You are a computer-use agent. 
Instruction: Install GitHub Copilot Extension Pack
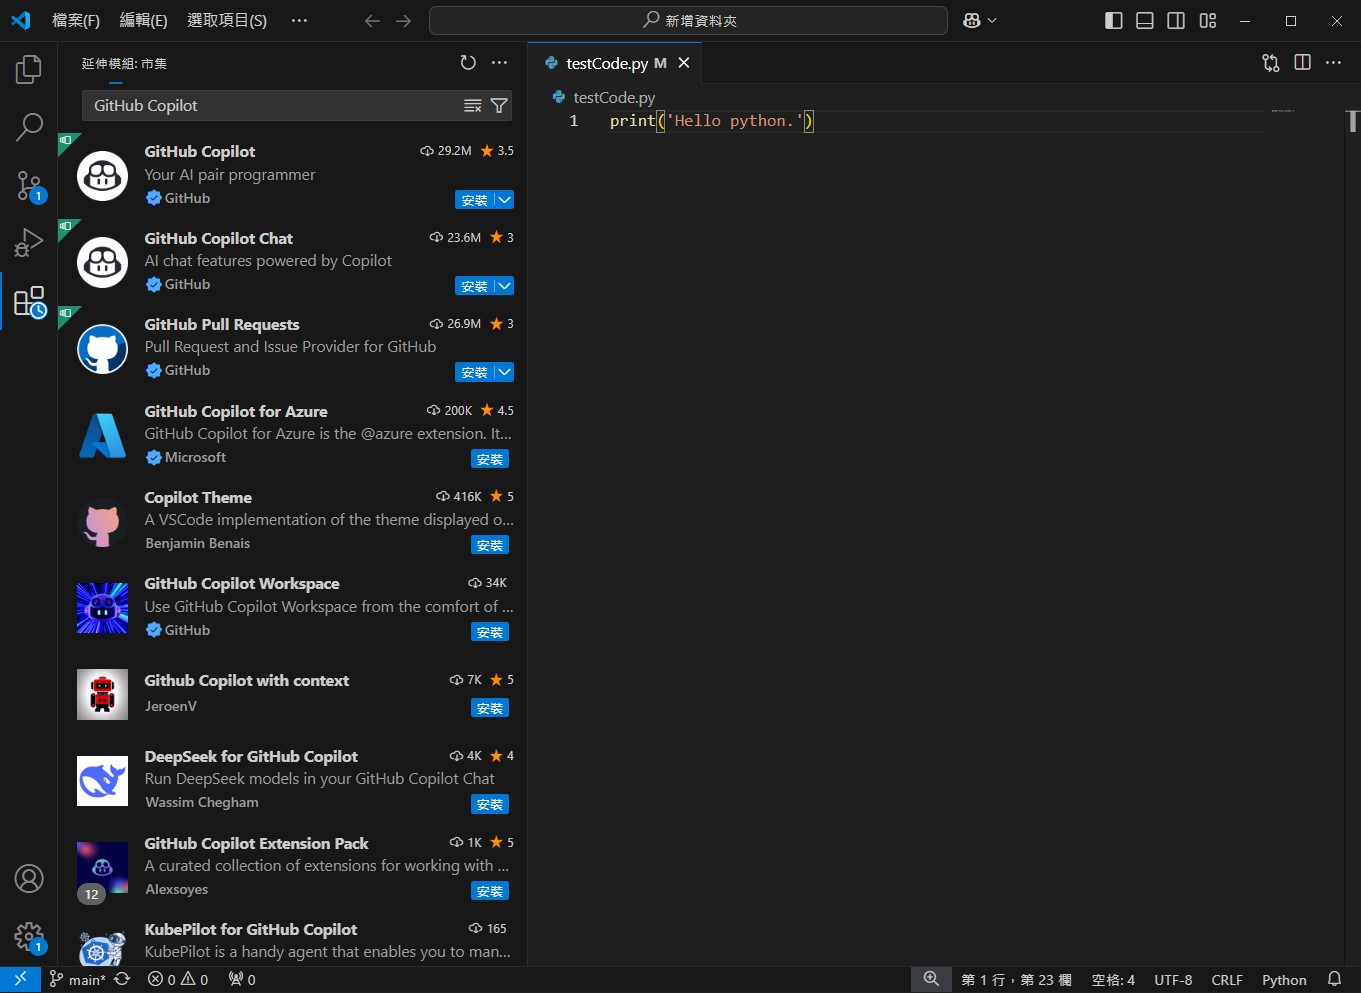(x=490, y=891)
